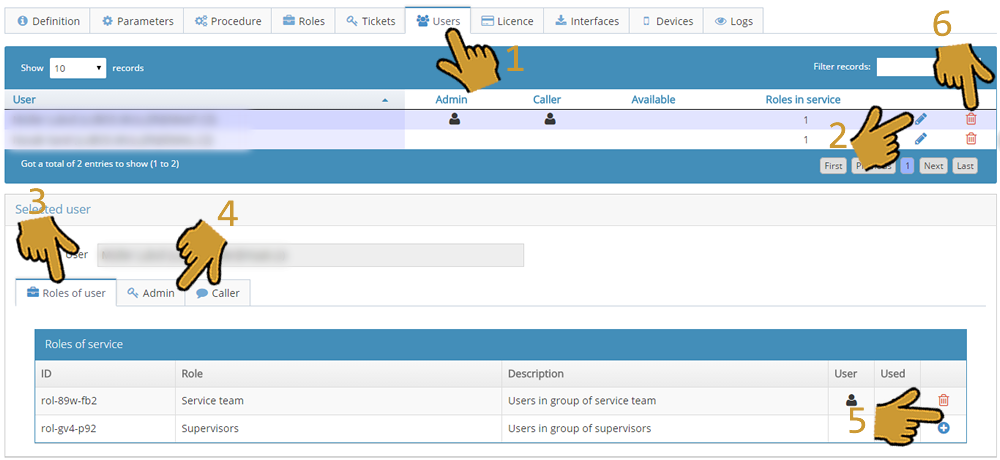Open the Show records count dropdown
This screenshot has height=460, width=1000.
78,68
